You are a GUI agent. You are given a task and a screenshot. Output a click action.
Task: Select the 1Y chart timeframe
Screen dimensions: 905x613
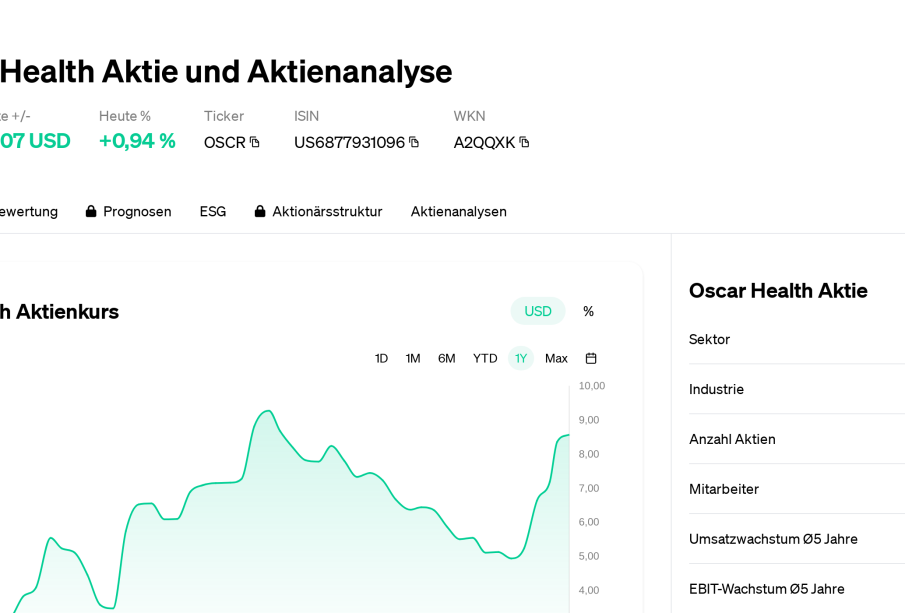521,358
